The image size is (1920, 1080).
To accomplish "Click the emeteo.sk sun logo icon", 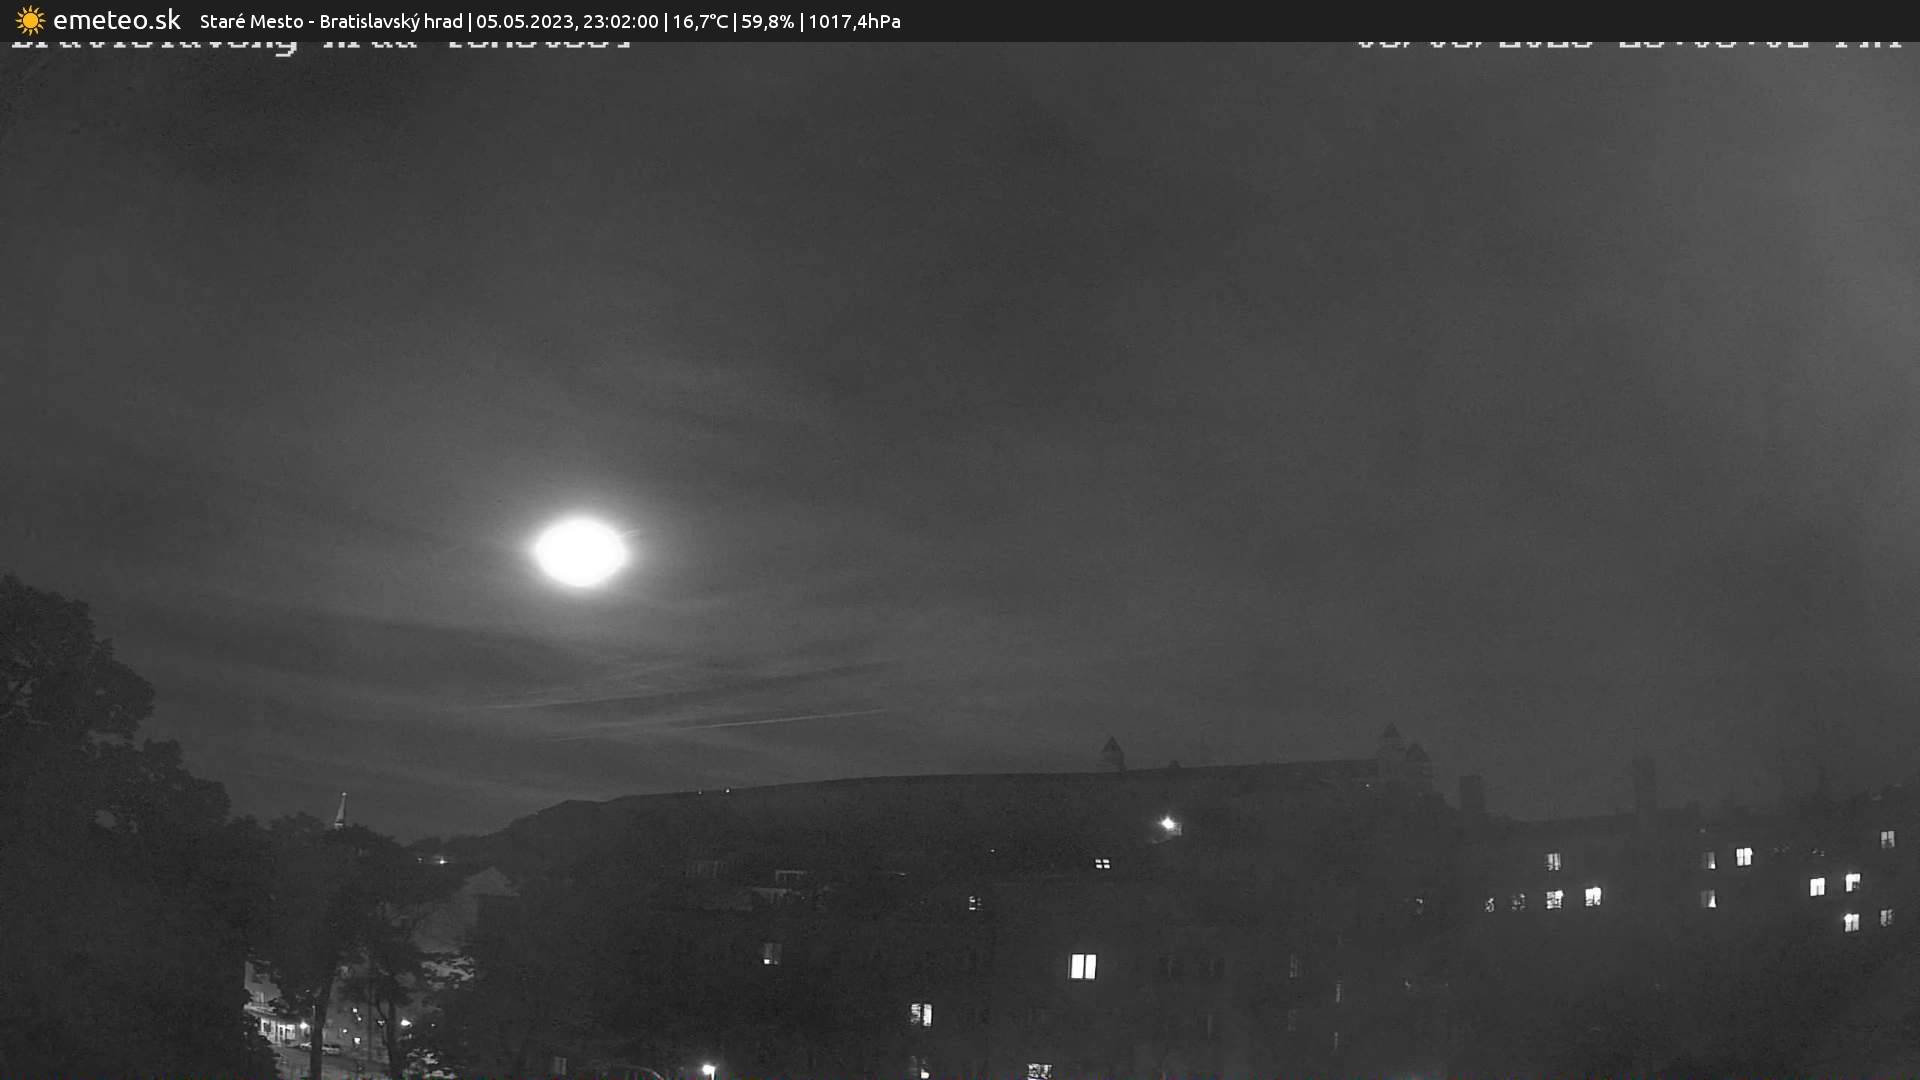I will click(30, 21).
